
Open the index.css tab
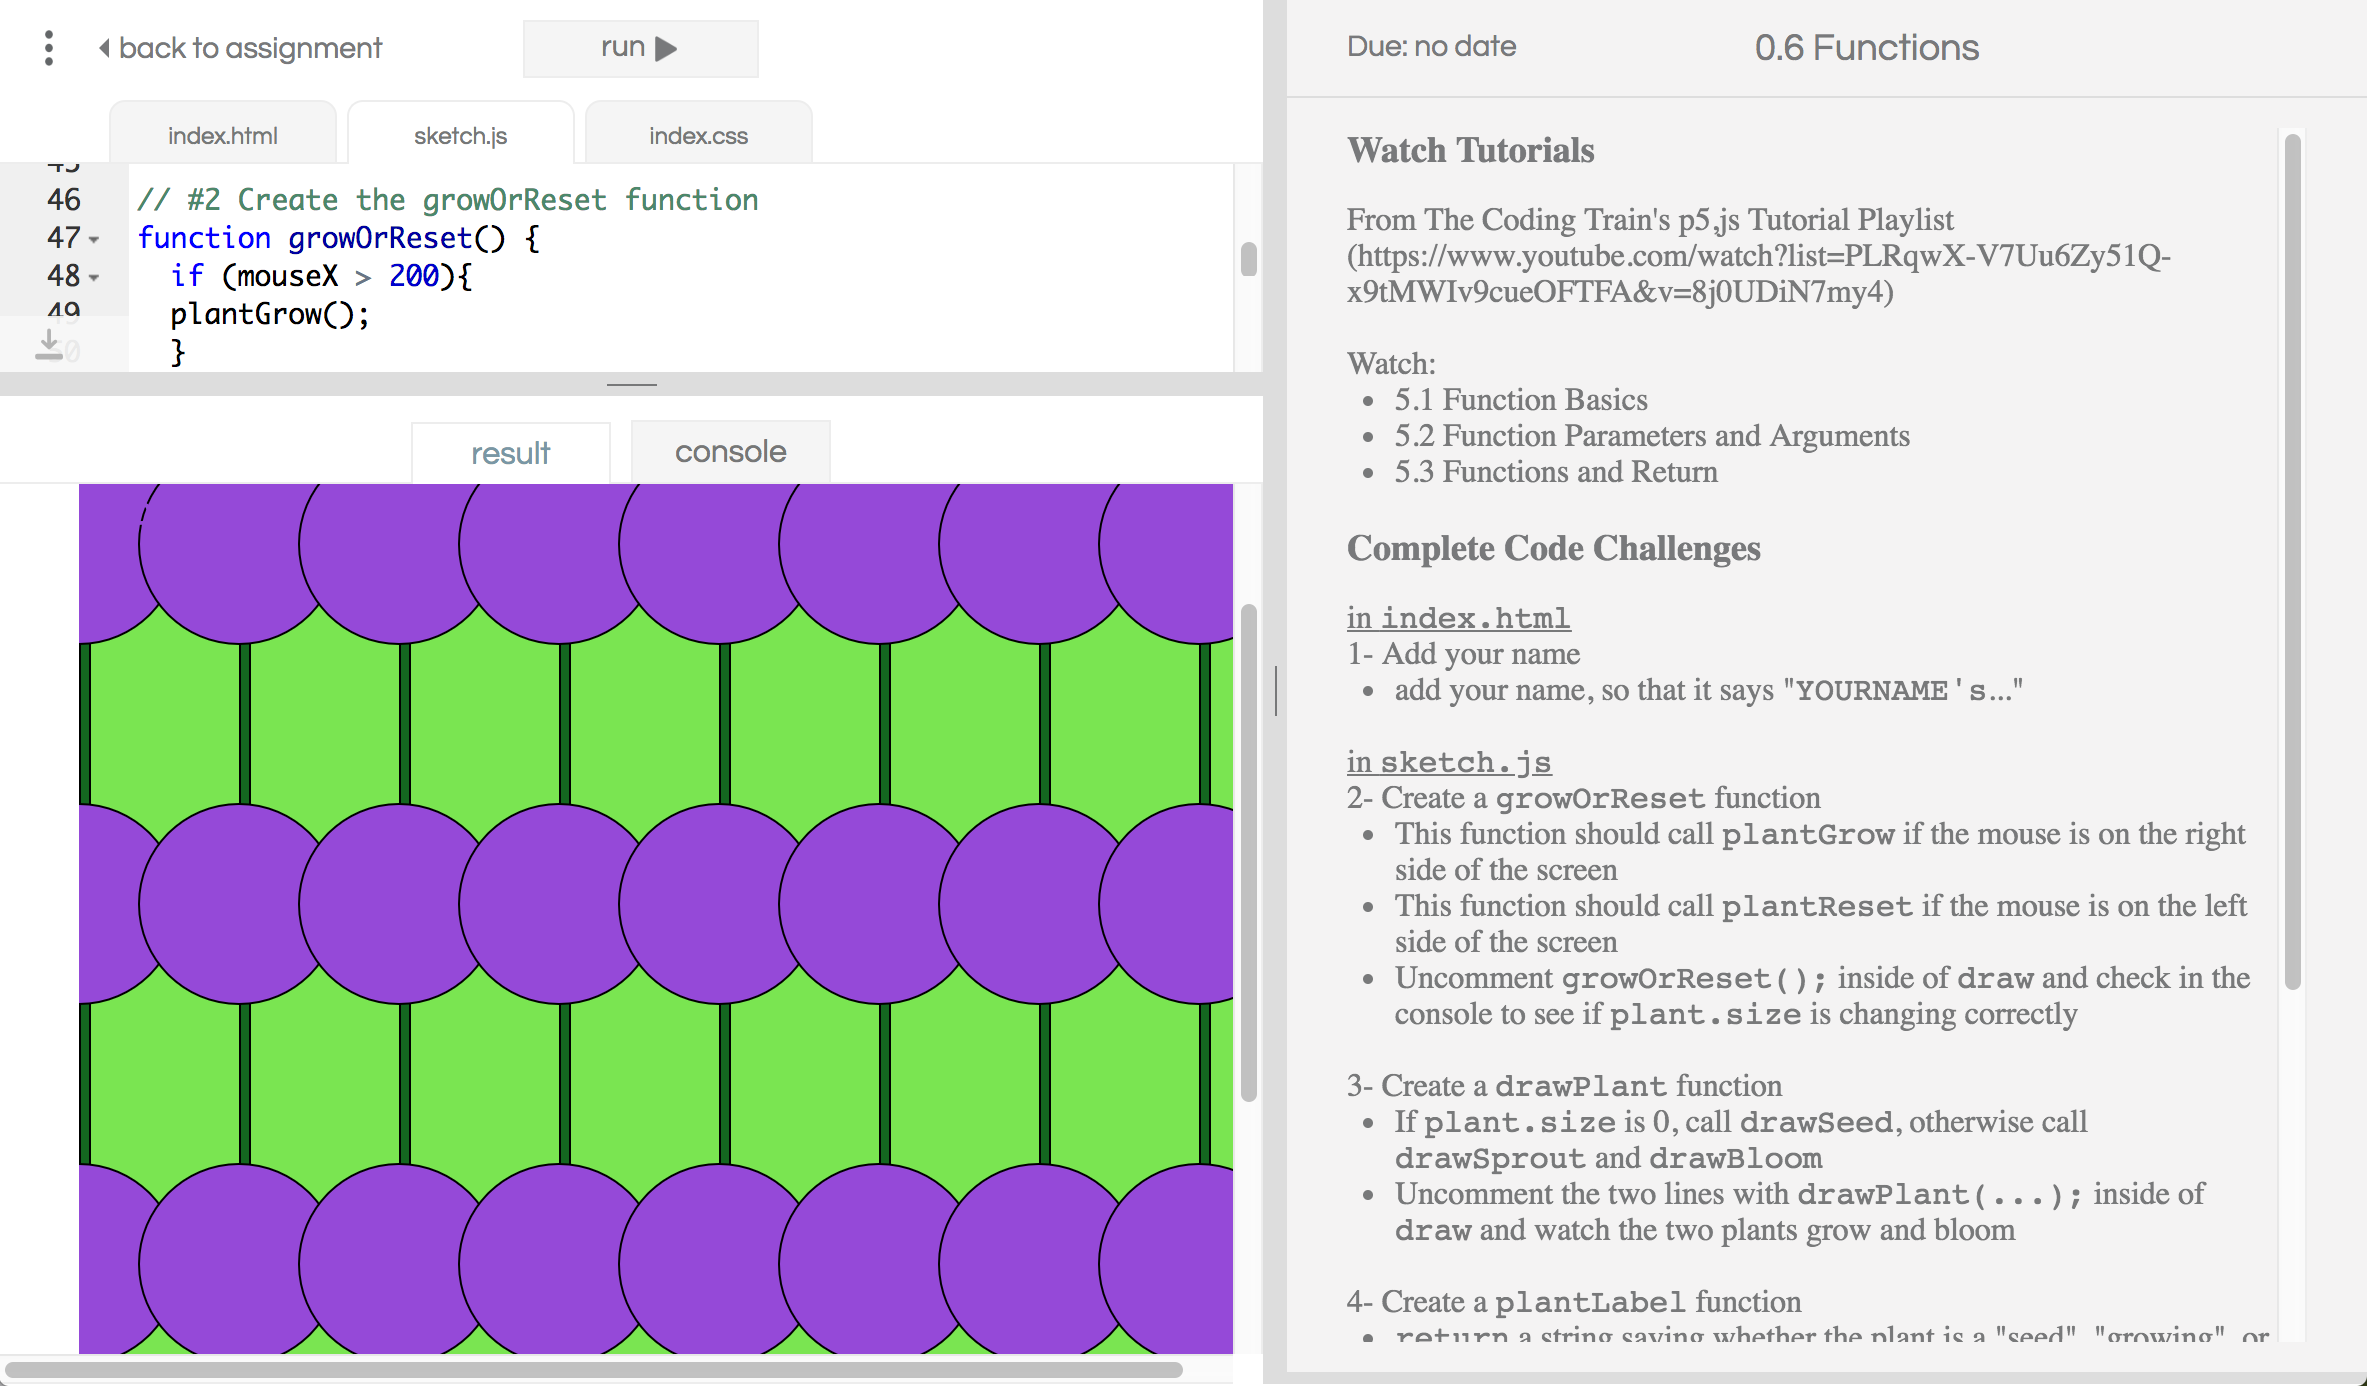click(x=698, y=136)
